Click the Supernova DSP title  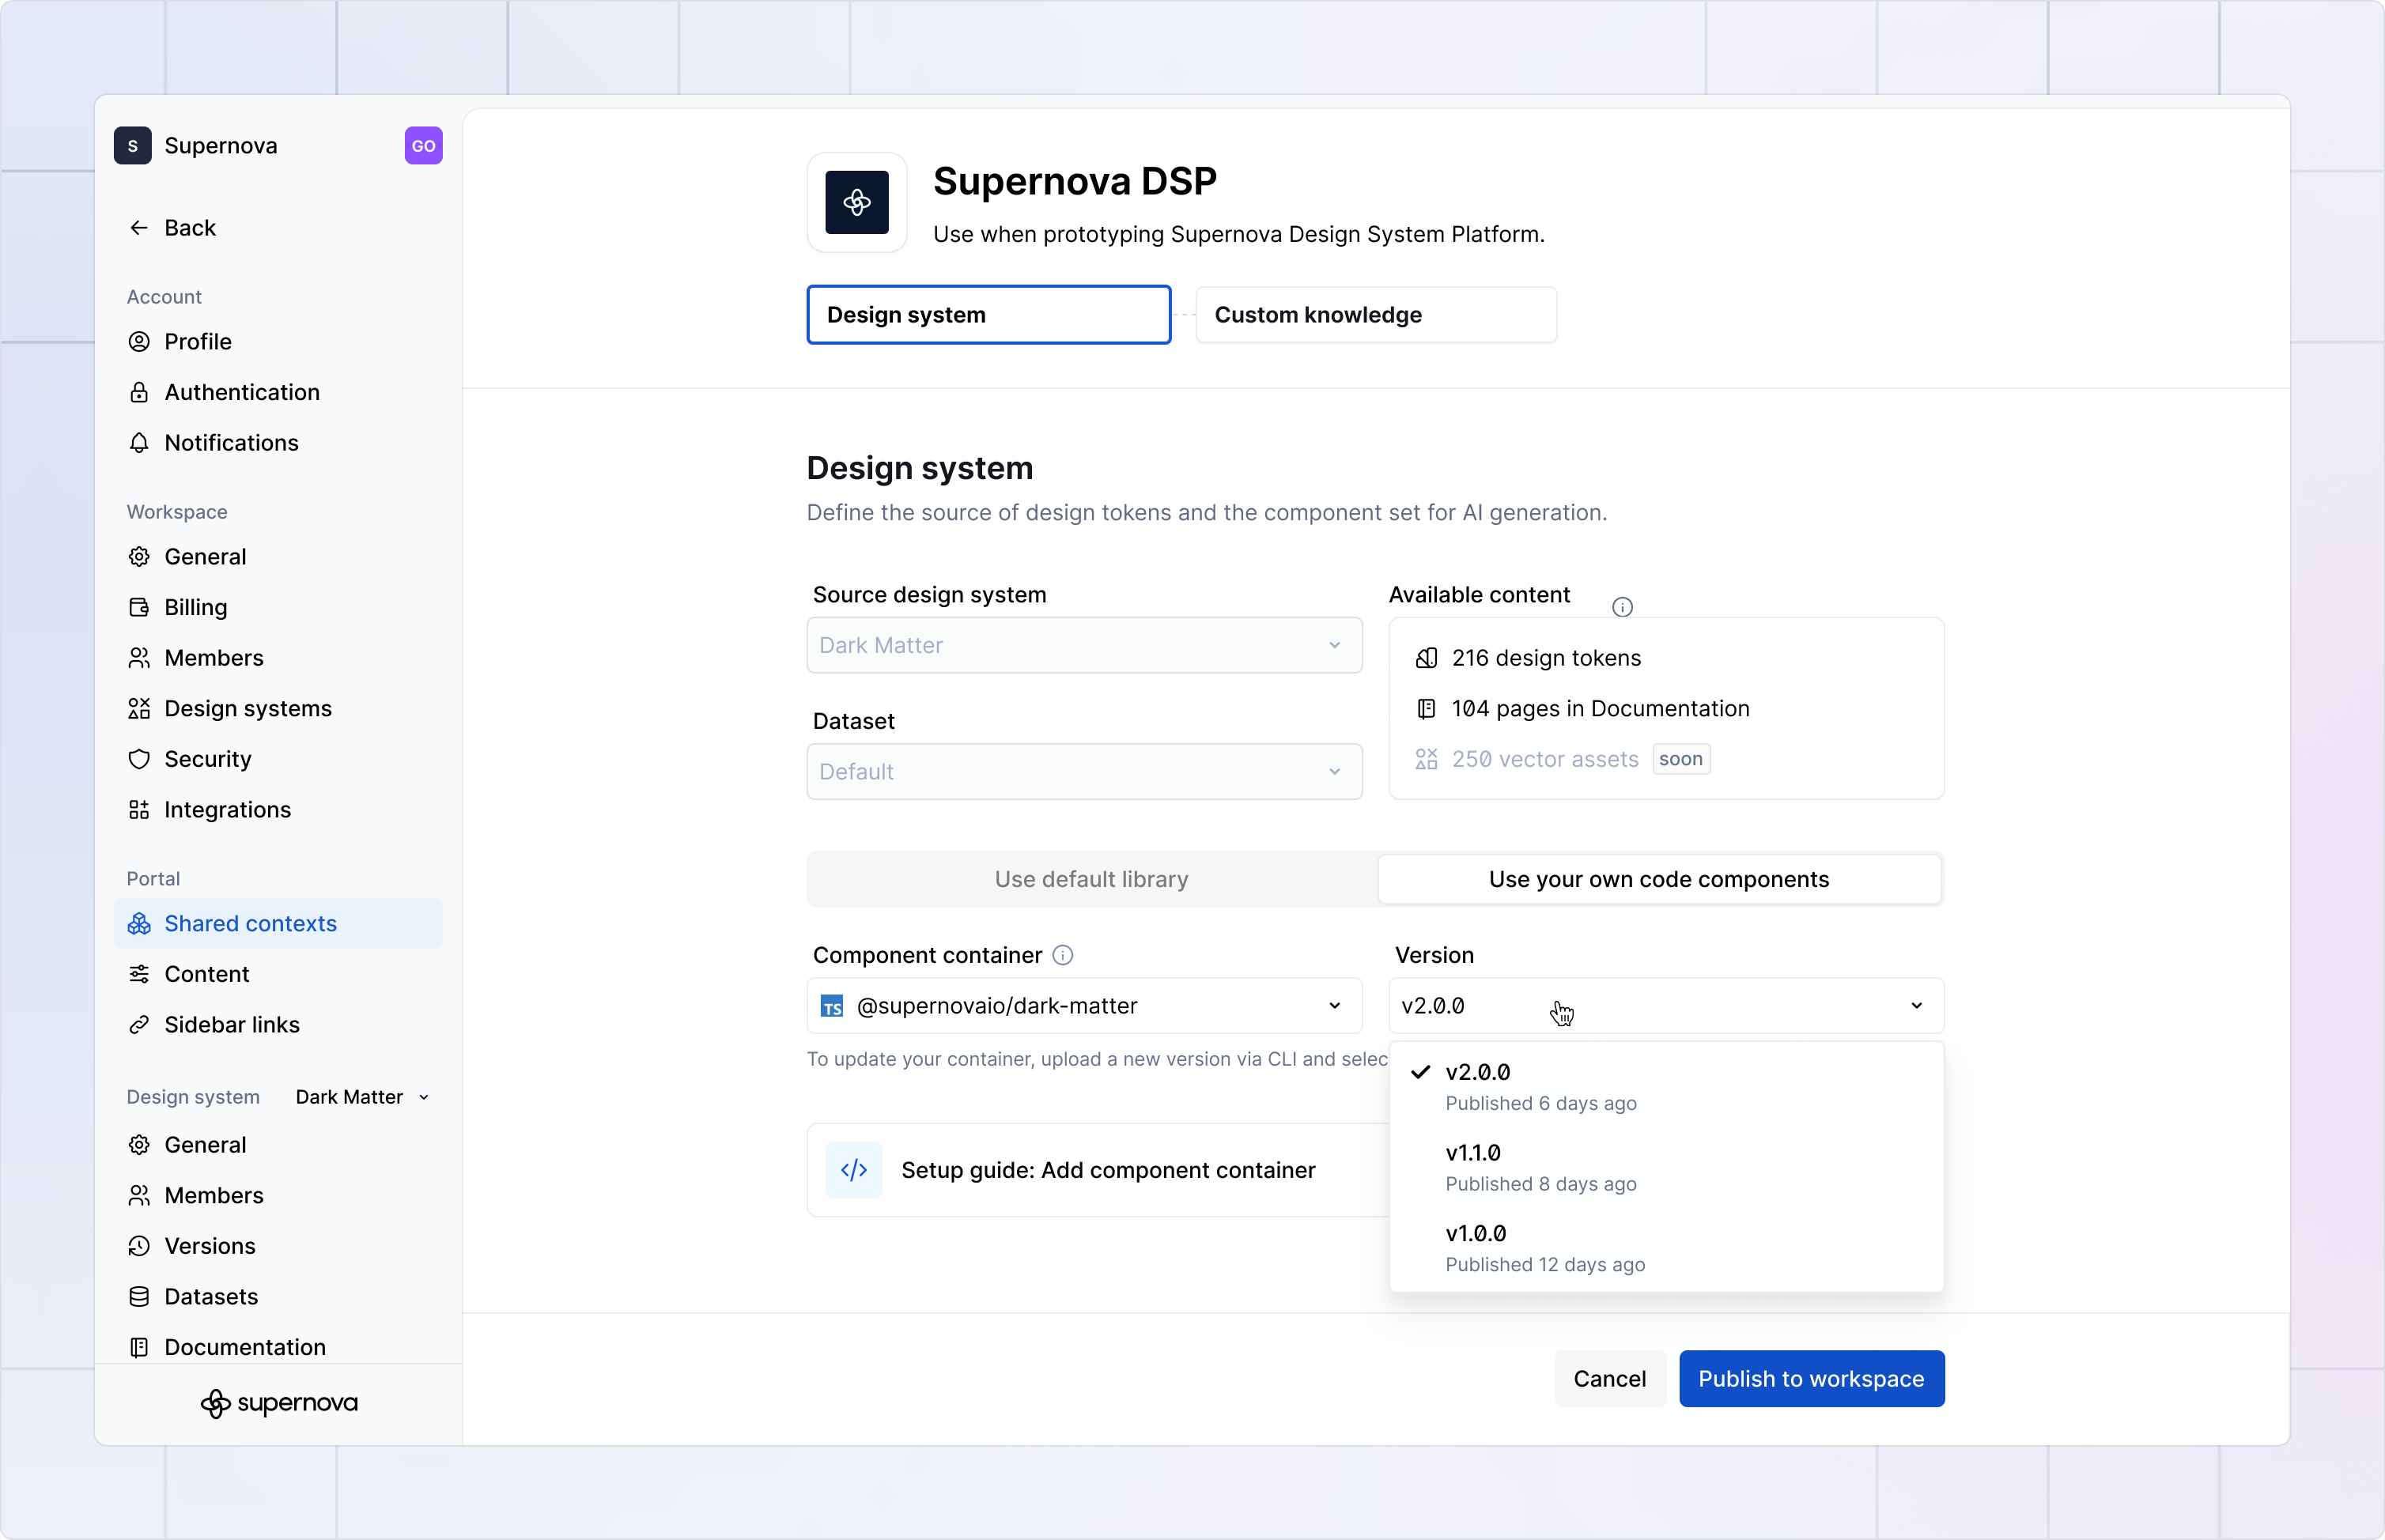(x=1074, y=181)
